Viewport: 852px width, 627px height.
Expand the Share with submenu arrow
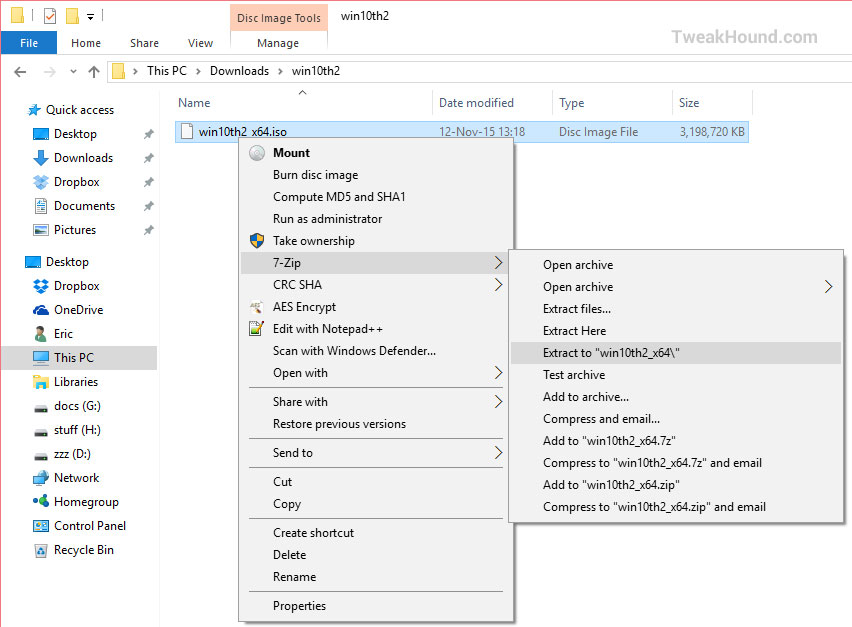[498, 402]
